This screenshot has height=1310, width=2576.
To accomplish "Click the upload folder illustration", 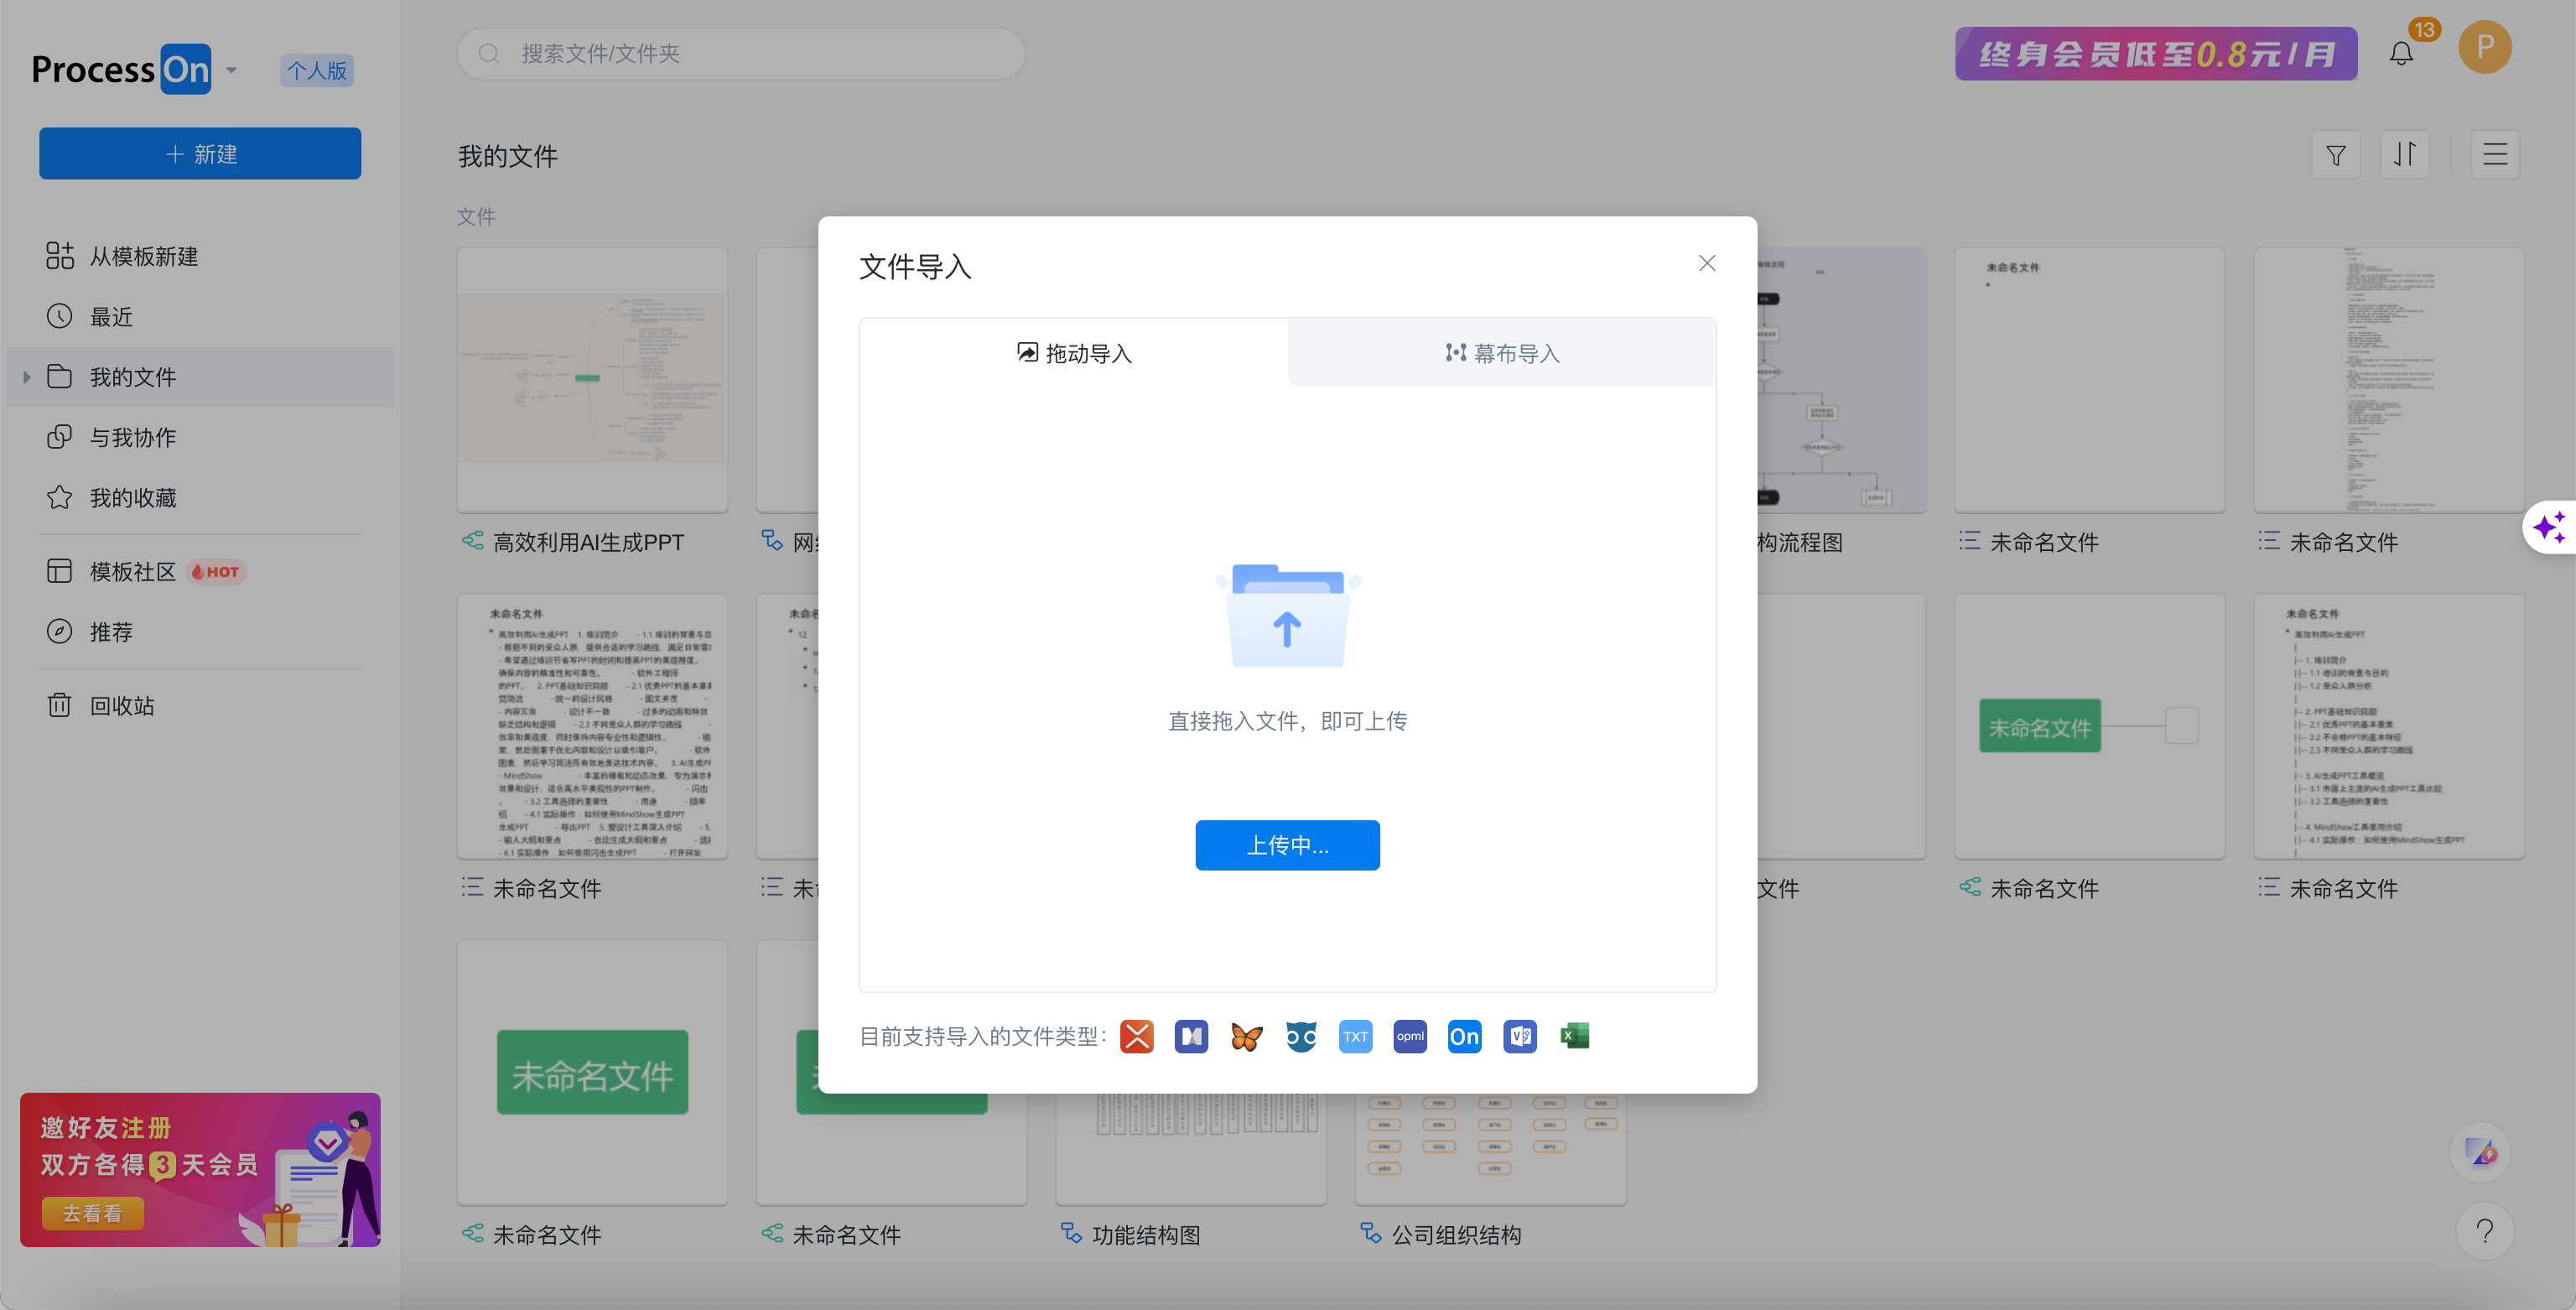I will click(1288, 615).
